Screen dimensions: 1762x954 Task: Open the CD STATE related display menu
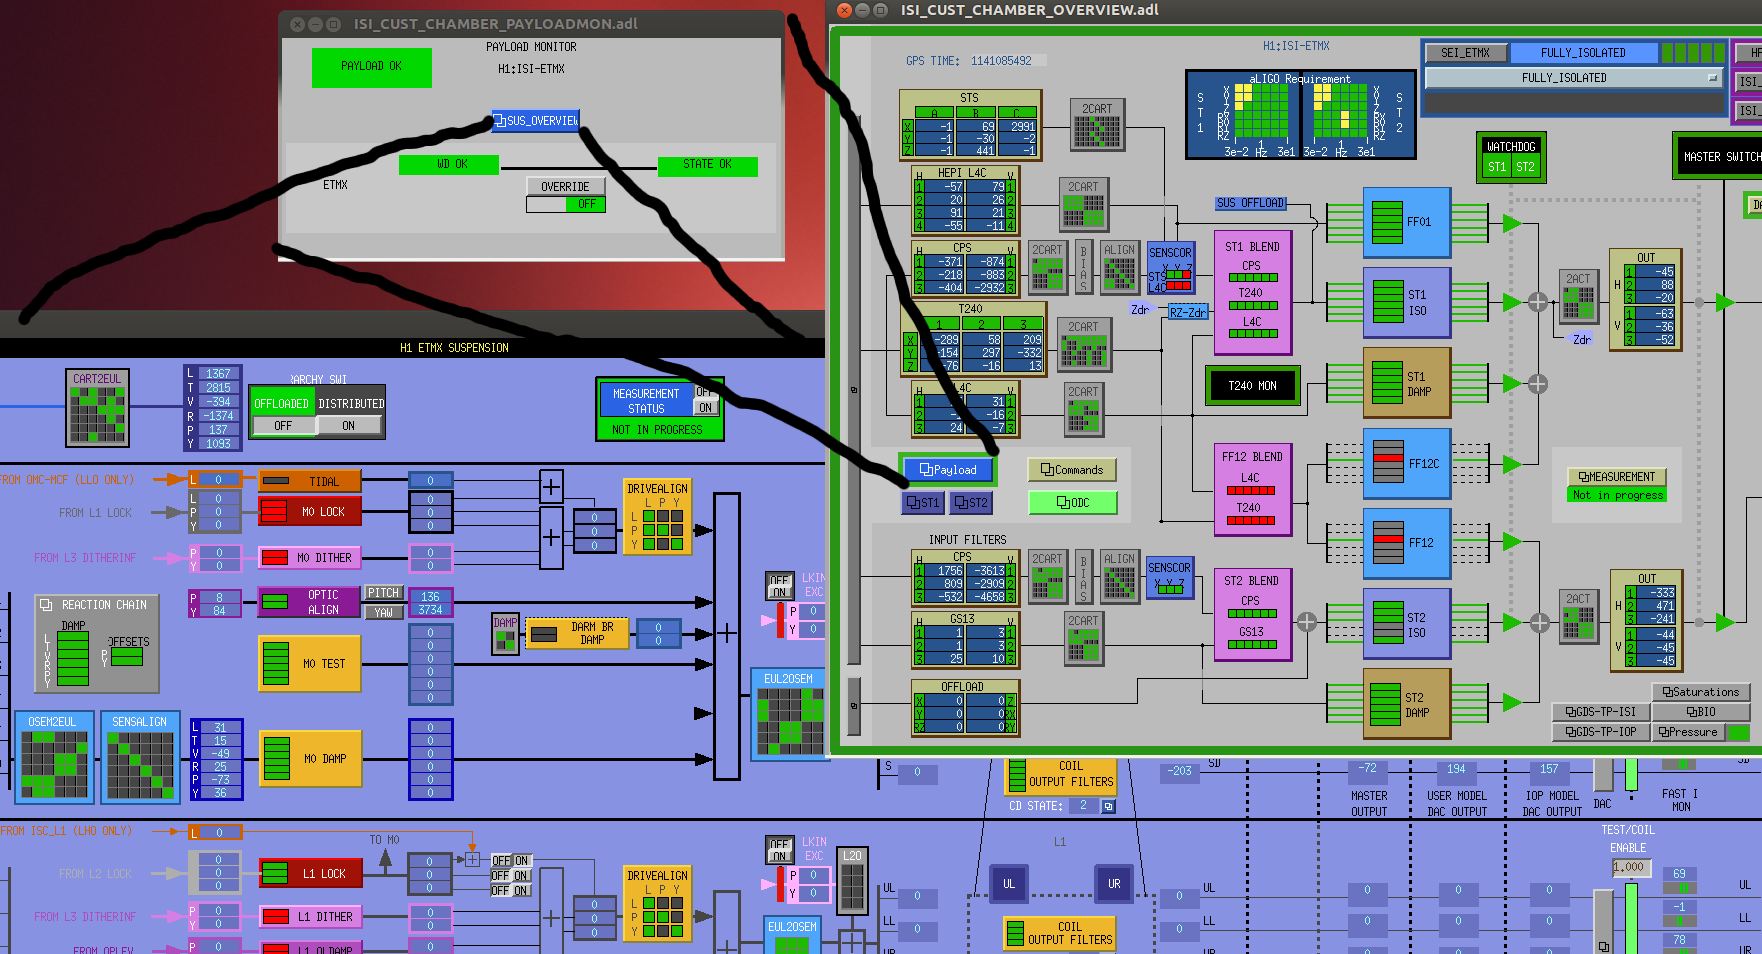[1108, 806]
